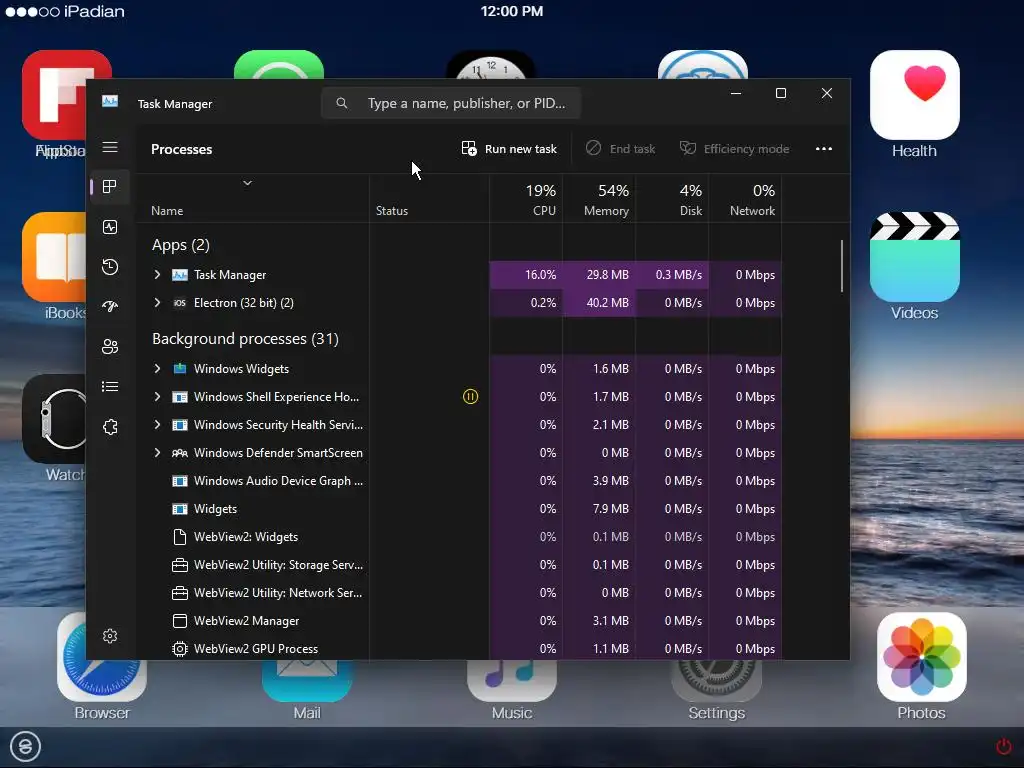Viewport: 1024px width, 768px height.
Task: Select WebView2 Utility: Storage Service row
Action: click(458, 565)
